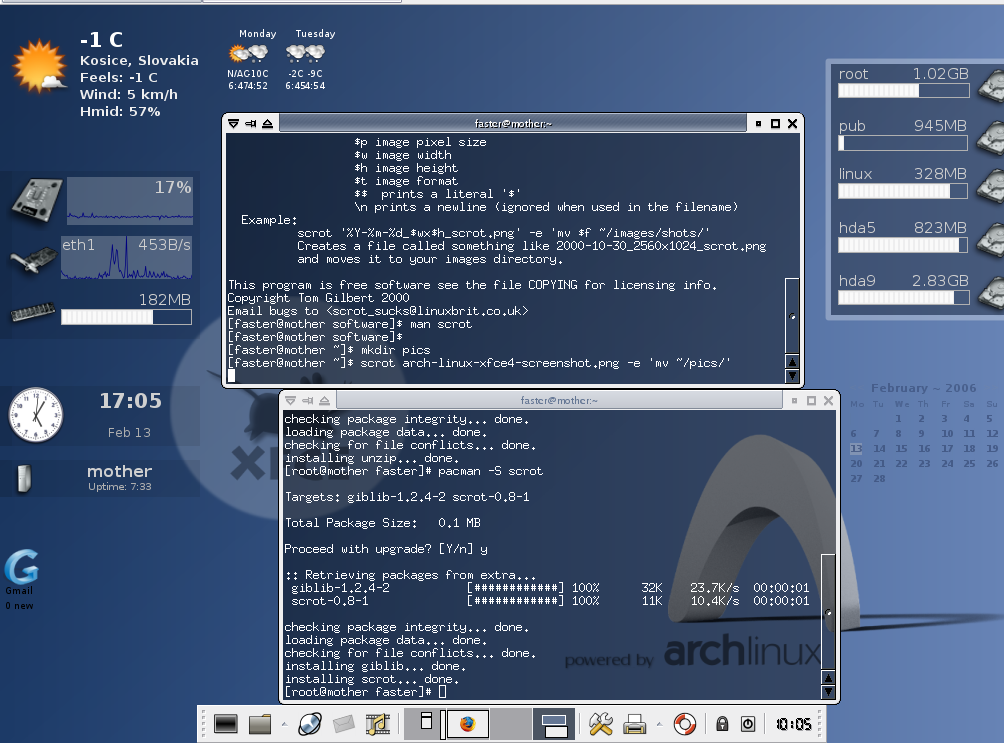This screenshot has height=743, width=1004.
Task: Open the web browser globe launcher
Action: pyautogui.click(x=310, y=723)
